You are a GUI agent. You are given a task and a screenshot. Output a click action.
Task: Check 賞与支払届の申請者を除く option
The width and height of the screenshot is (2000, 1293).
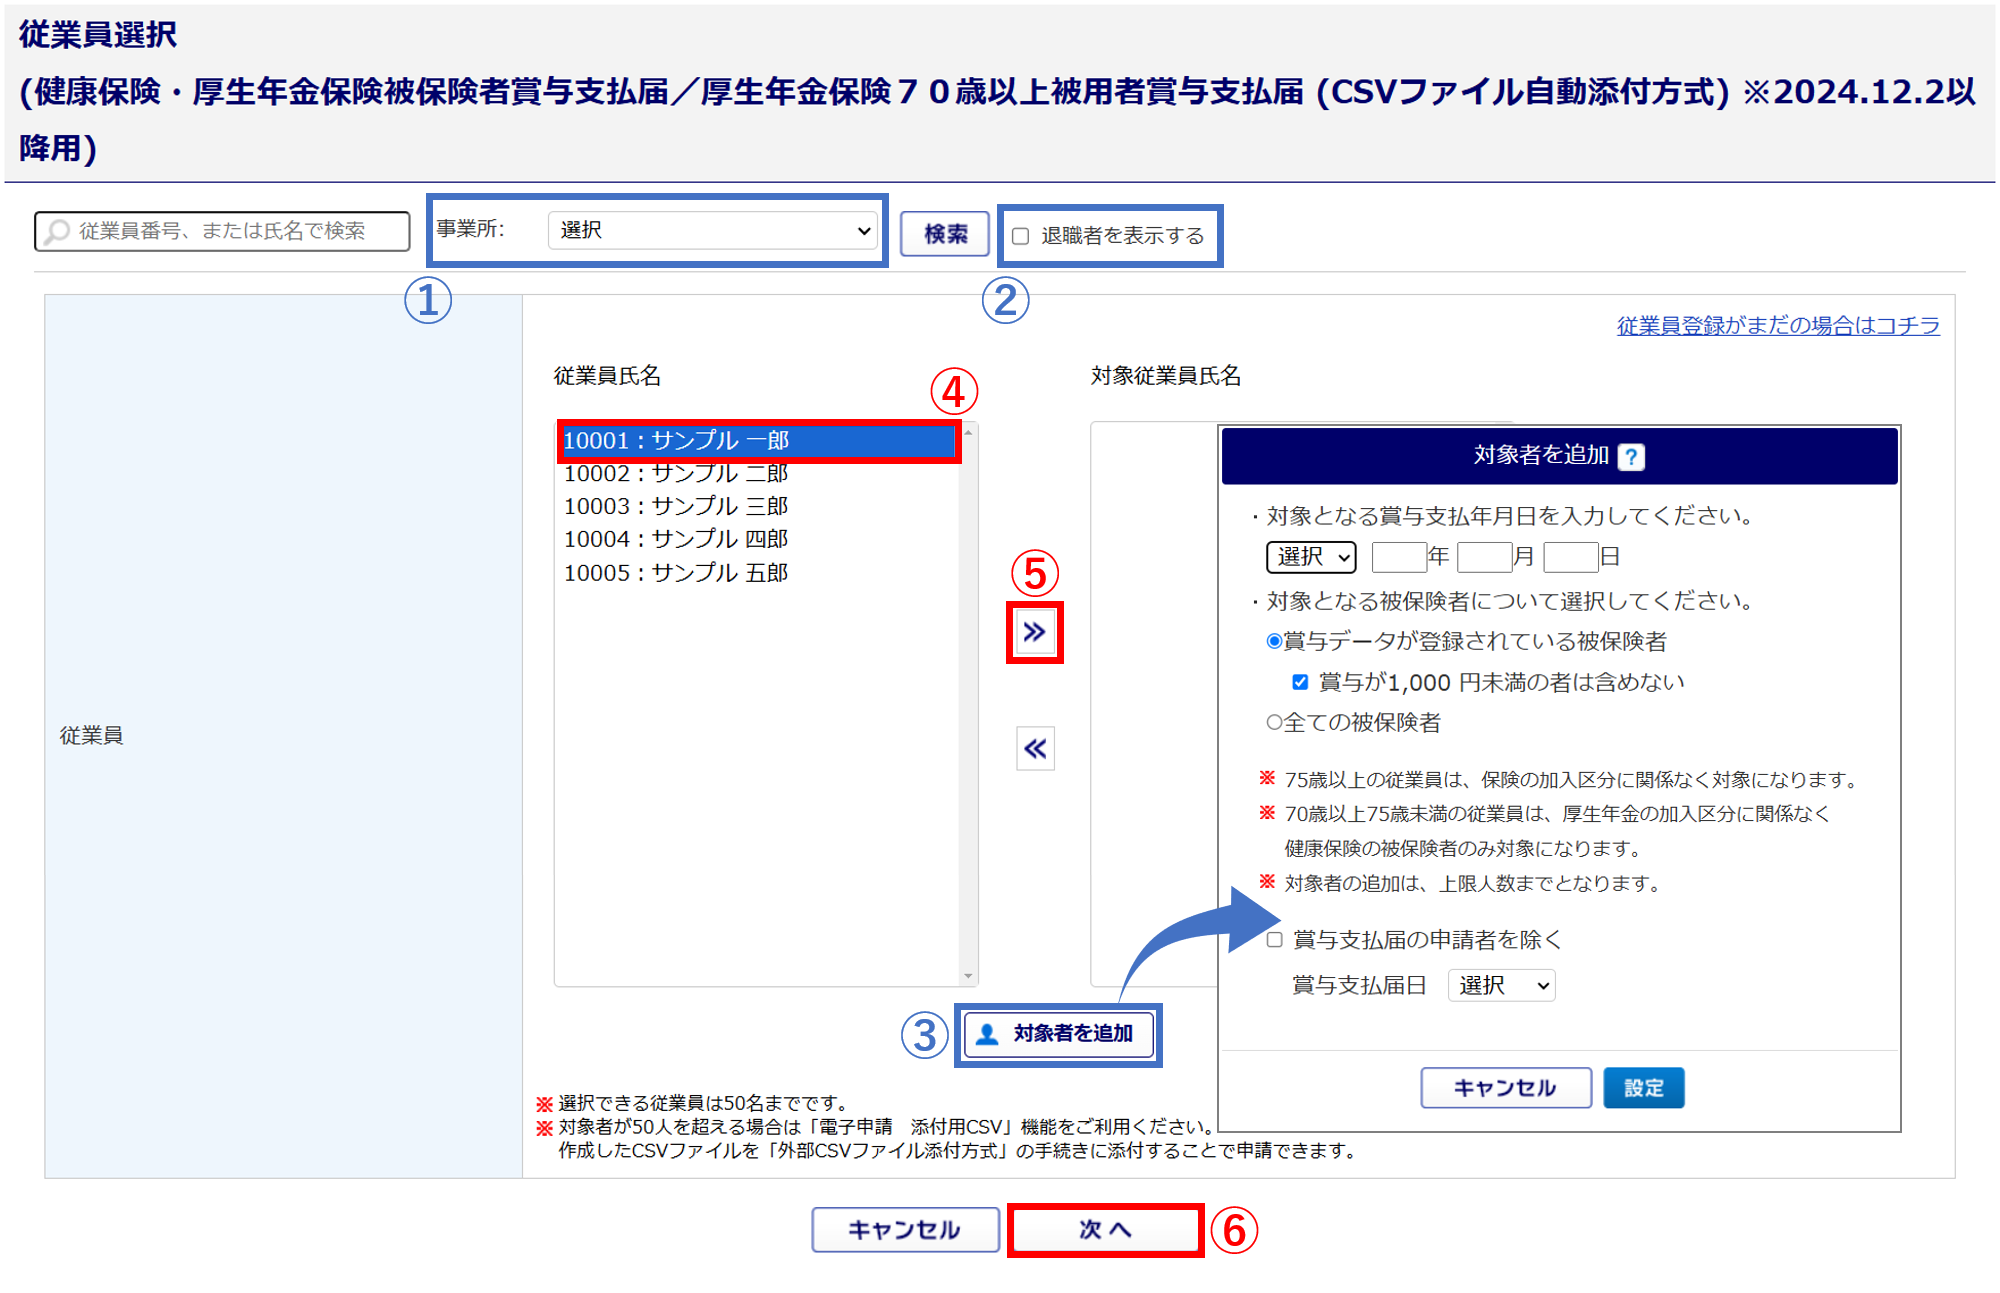pyautogui.click(x=1275, y=940)
